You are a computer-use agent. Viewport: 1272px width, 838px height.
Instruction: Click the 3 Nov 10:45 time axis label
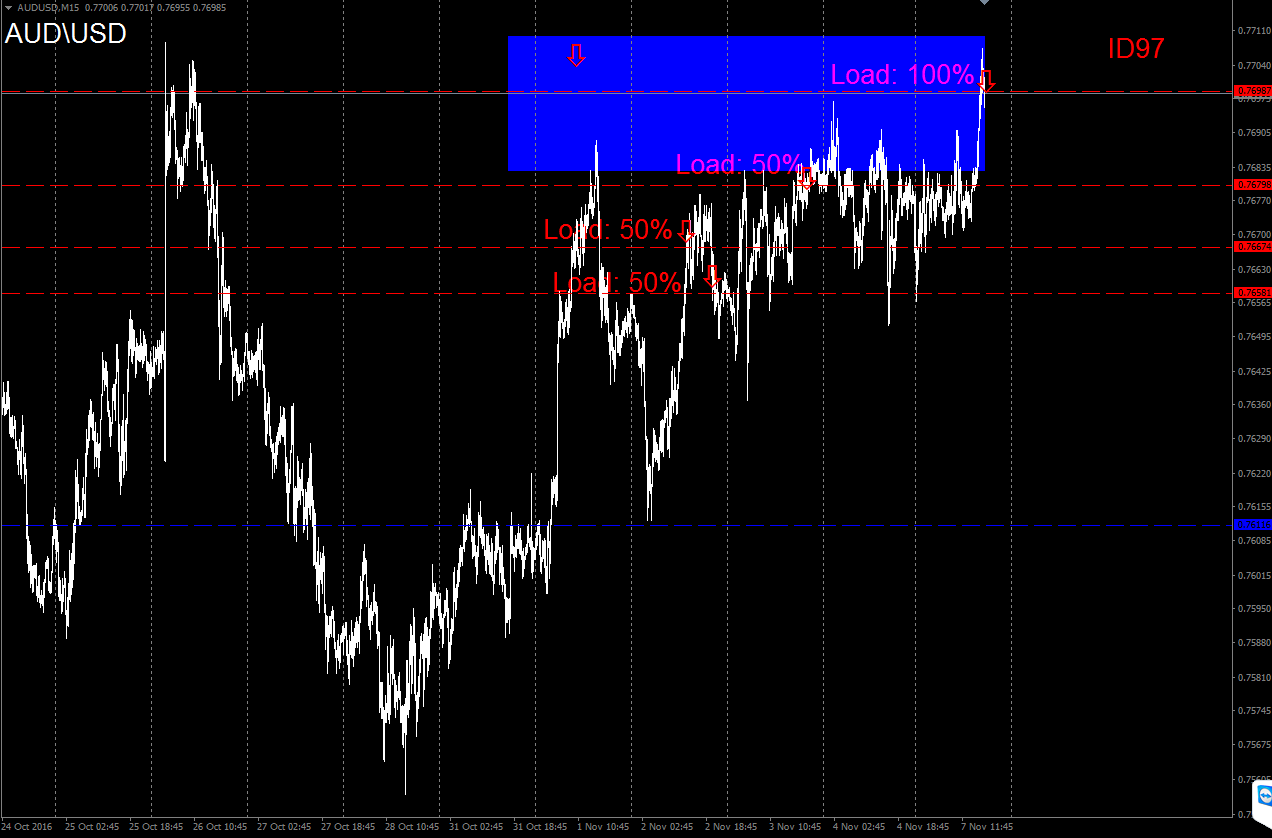click(795, 827)
